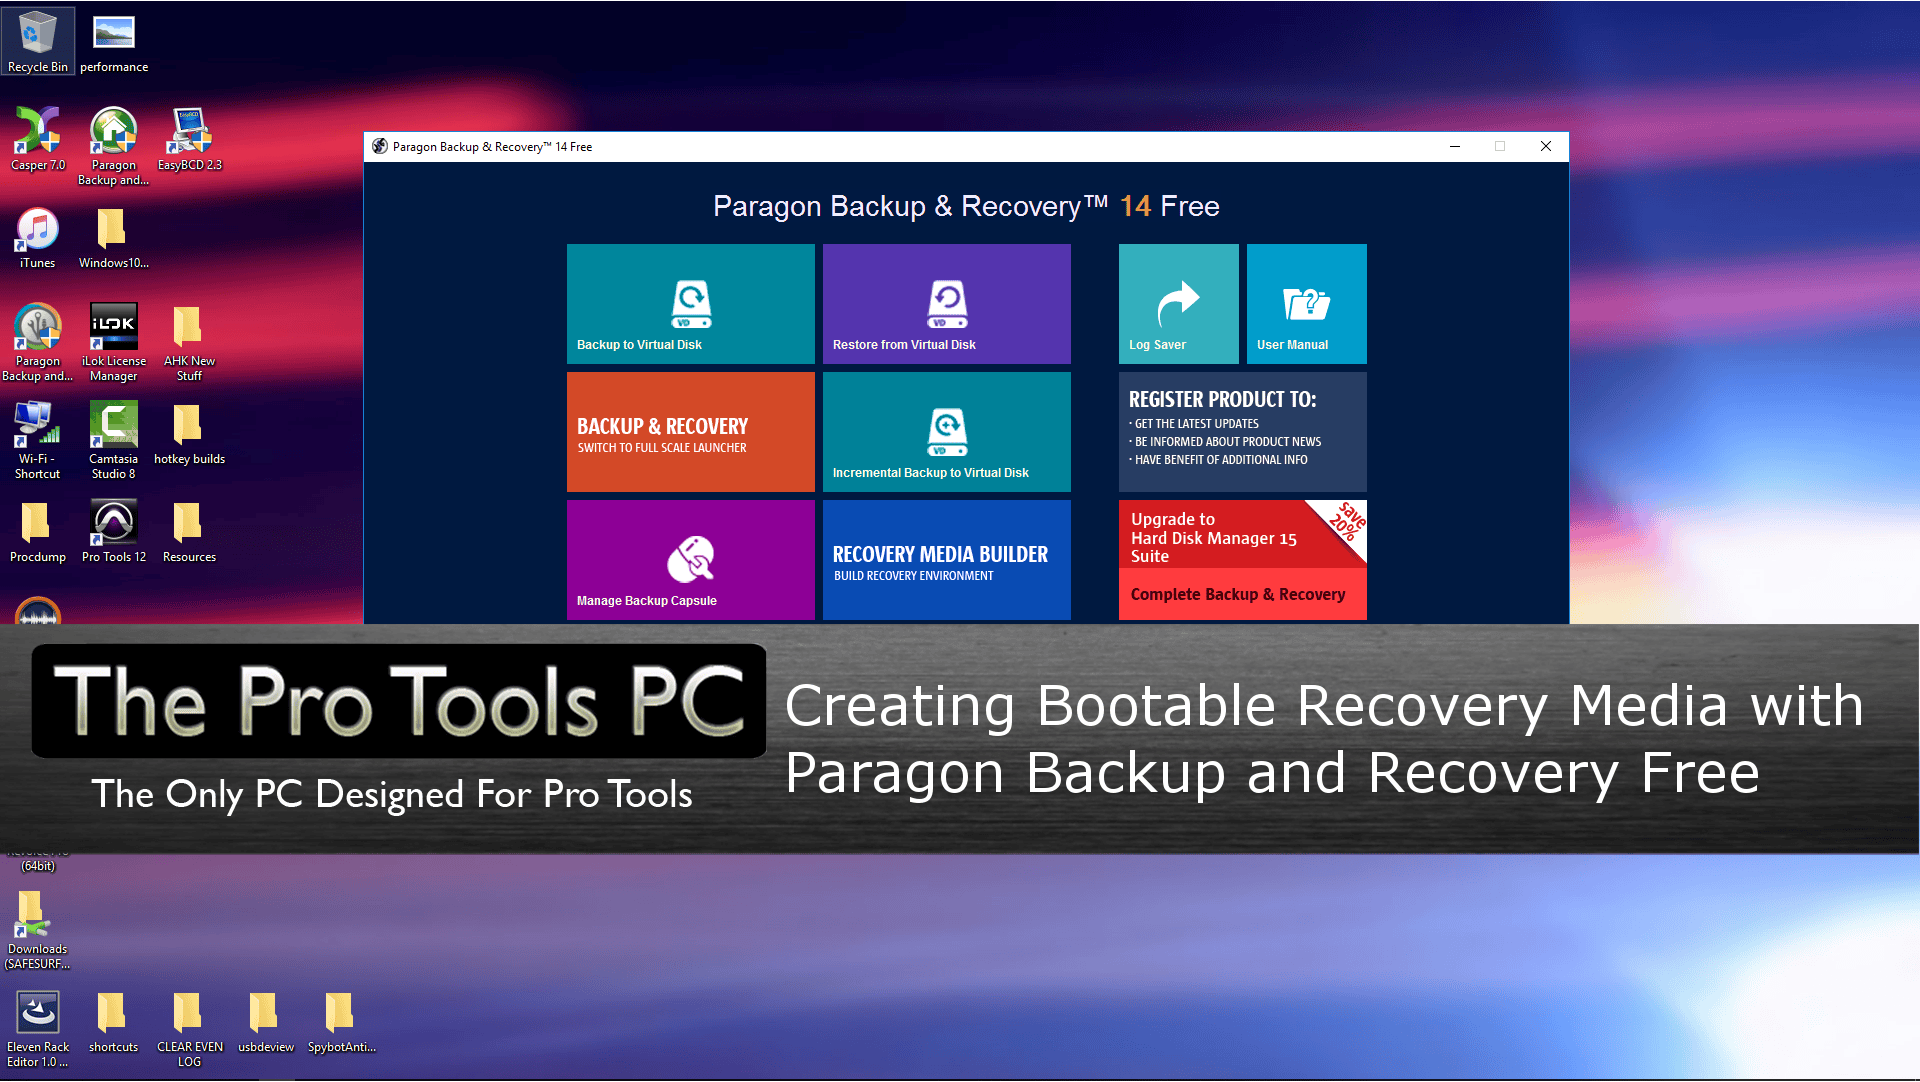Open Paragon Backup shortcut beside iLok

[x=38, y=342]
